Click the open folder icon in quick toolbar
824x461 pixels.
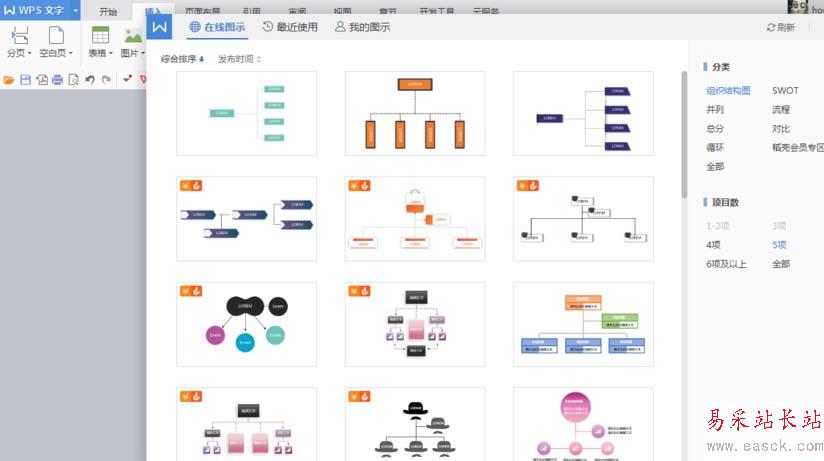tap(8, 80)
